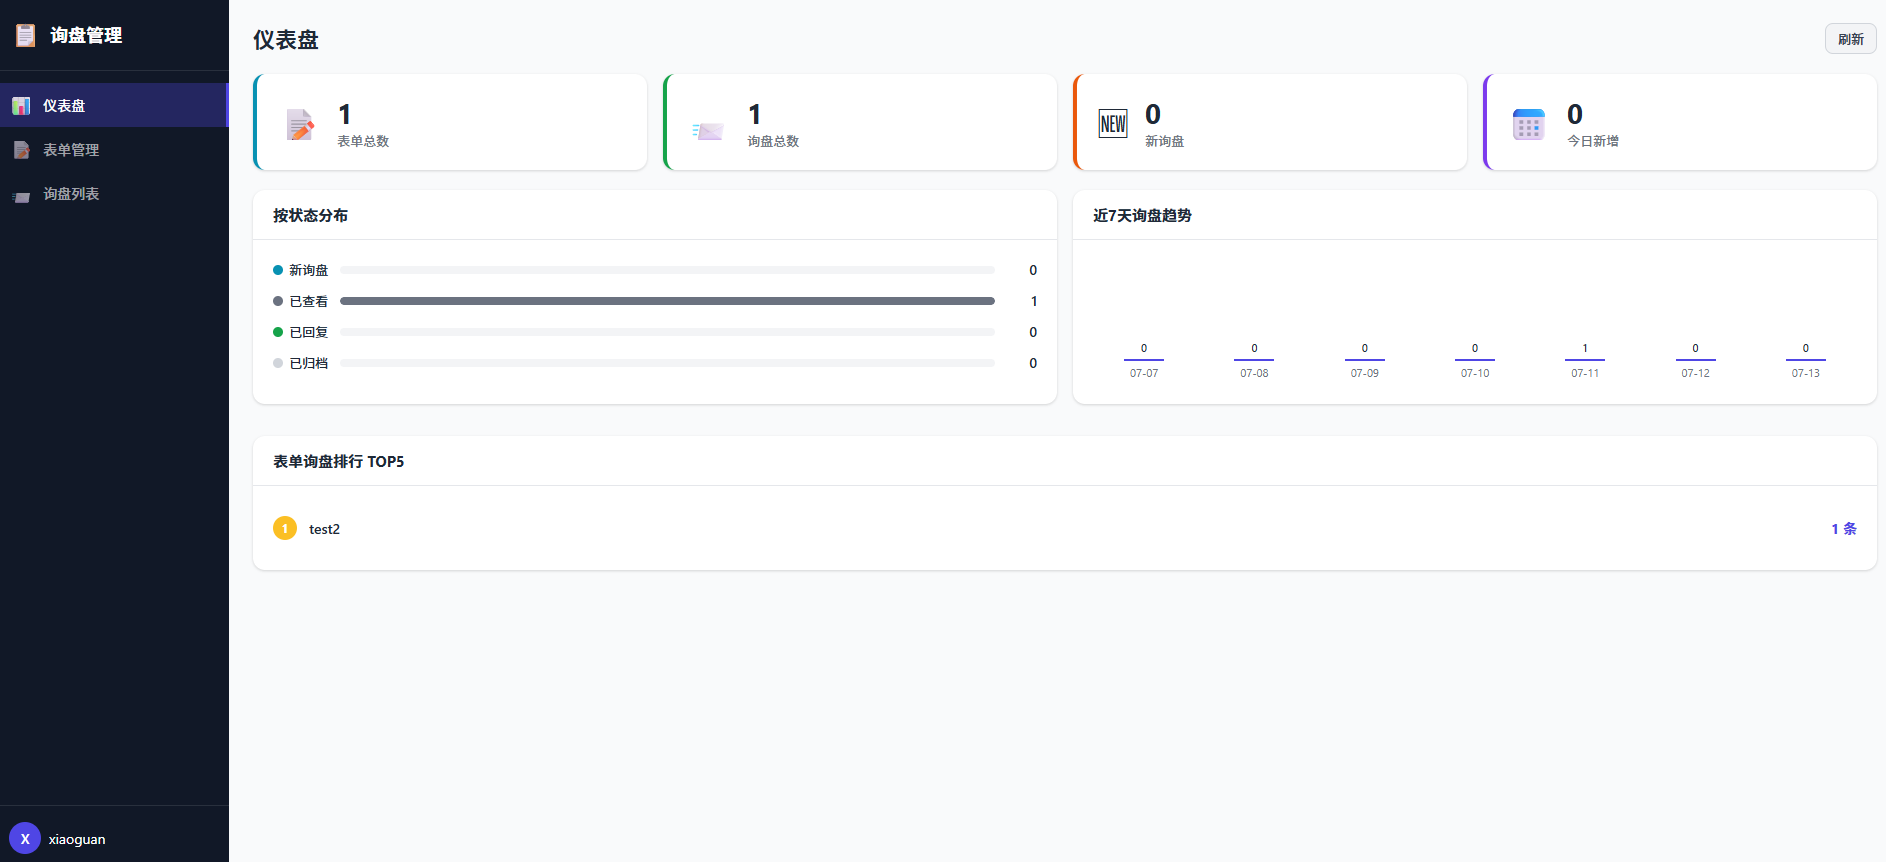This screenshot has width=1886, height=862.
Task: Click the 询盘列表 envelope icon in sidebar
Action: click(x=21, y=196)
